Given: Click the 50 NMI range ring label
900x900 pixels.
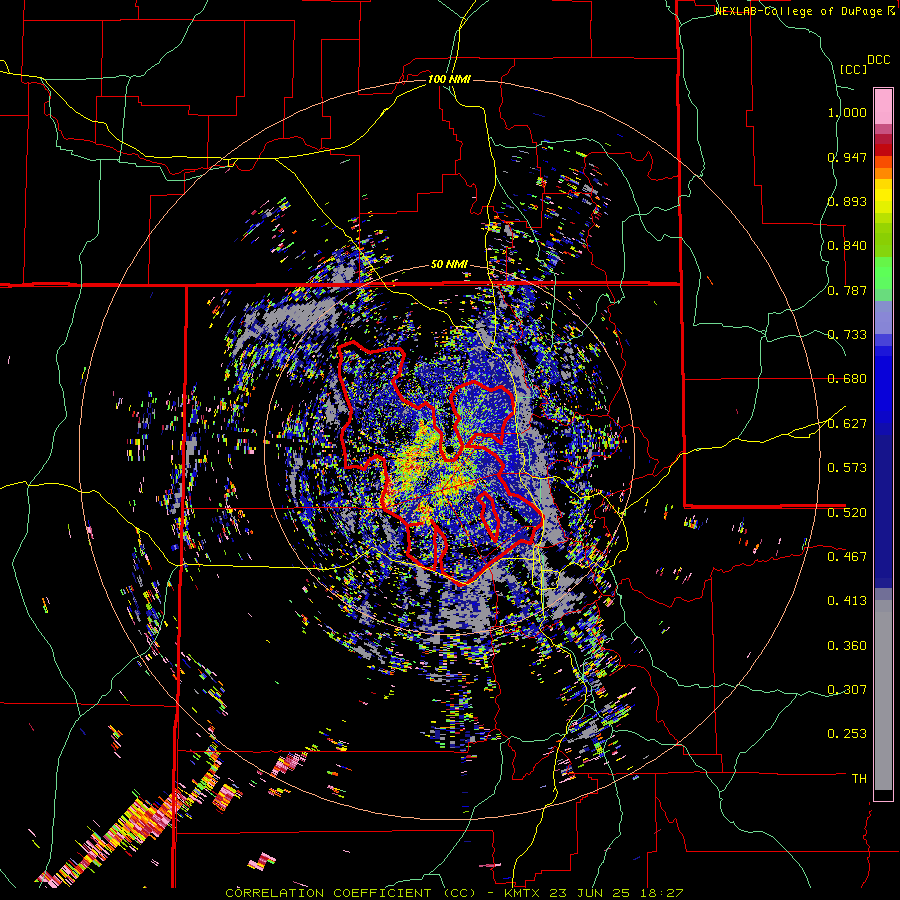Looking at the screenshot, I should point(449,265).
